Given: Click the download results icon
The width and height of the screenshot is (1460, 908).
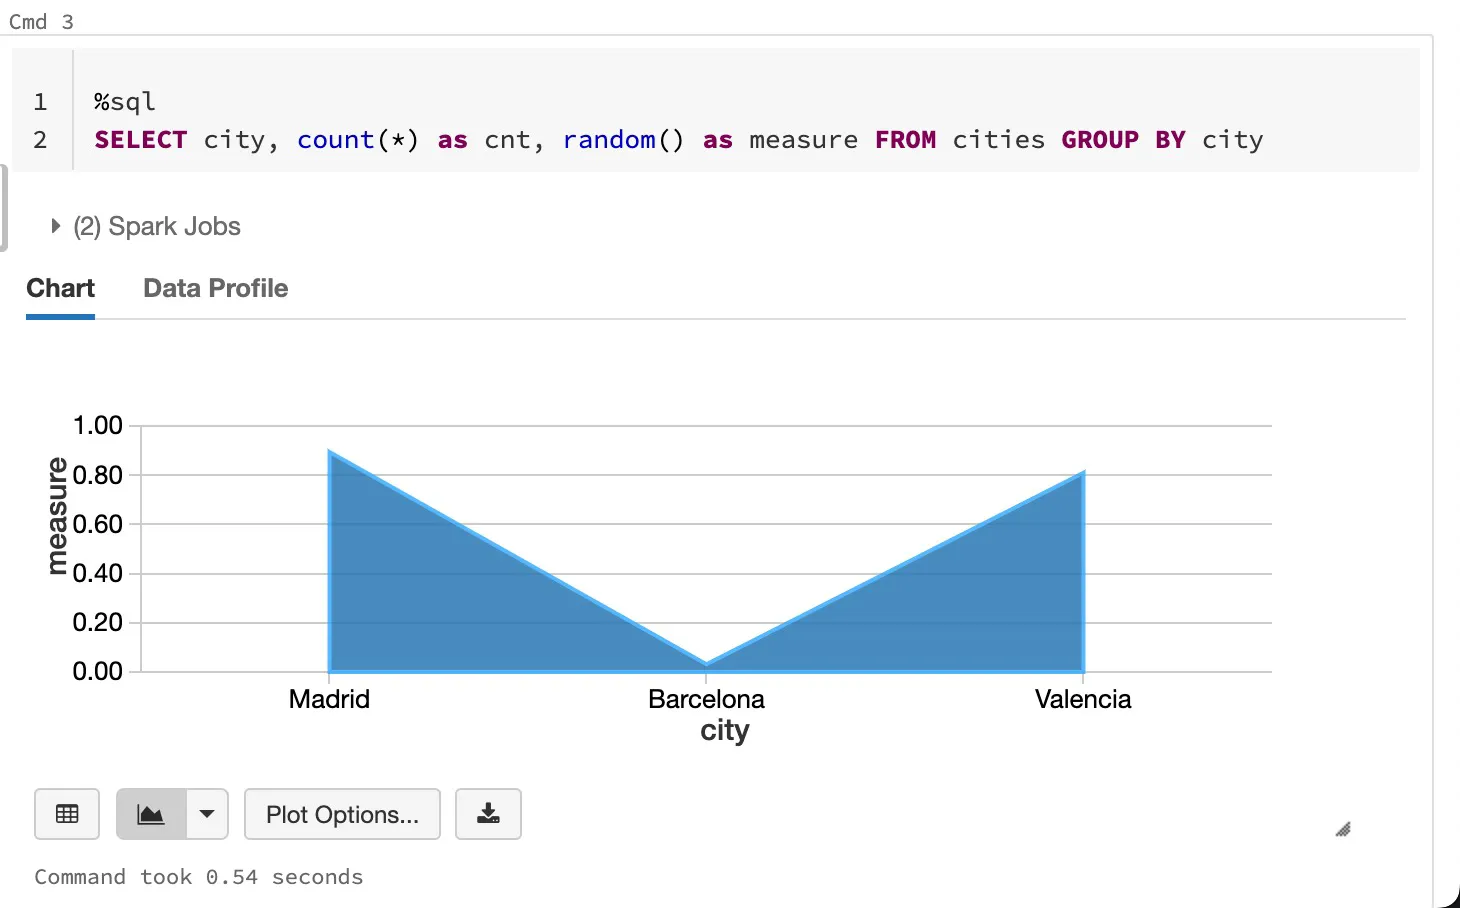Looking at the screenshot, I should (488, 814).
